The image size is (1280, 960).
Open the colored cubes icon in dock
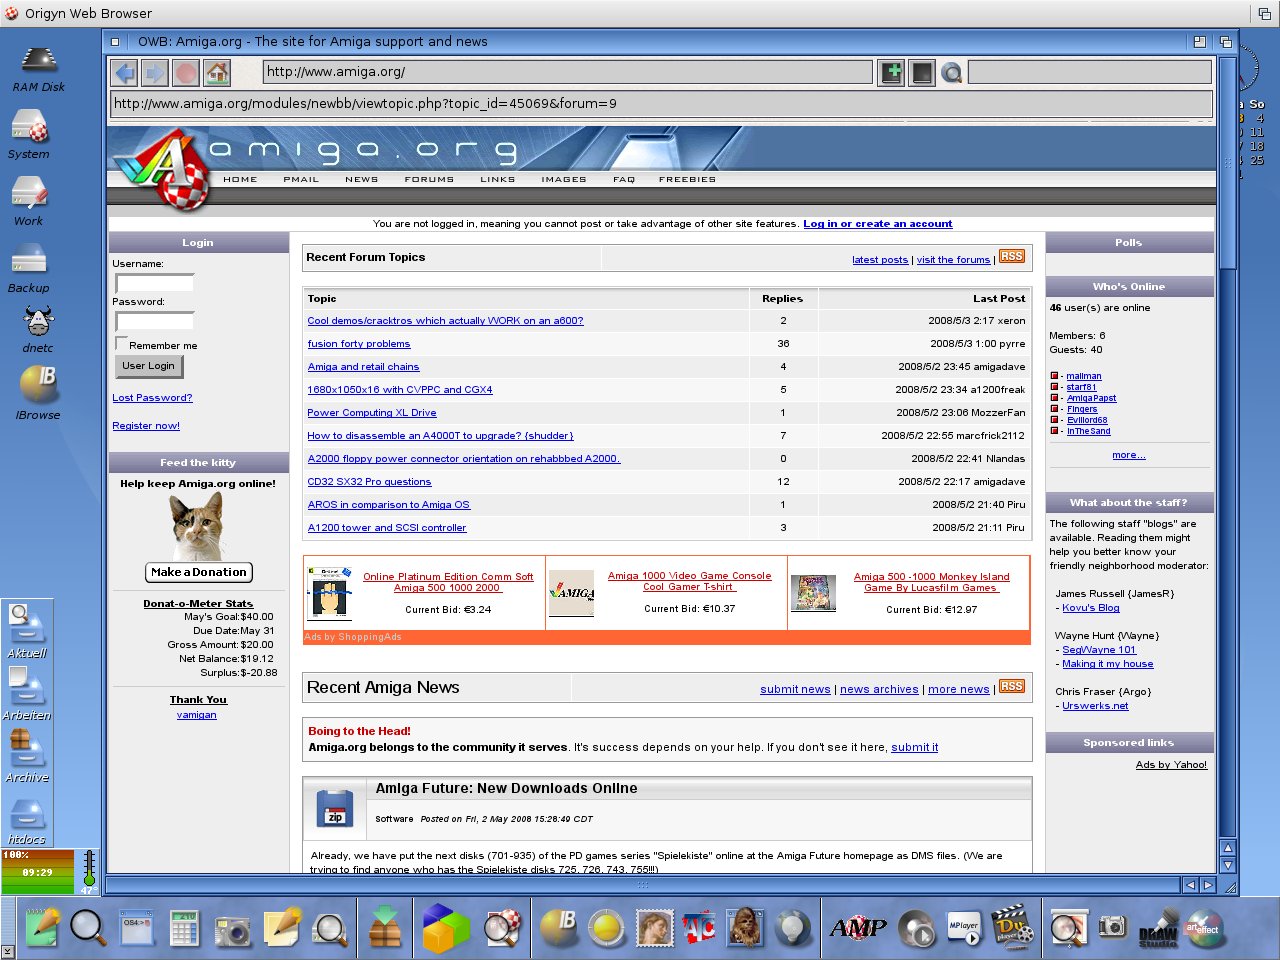445,927
